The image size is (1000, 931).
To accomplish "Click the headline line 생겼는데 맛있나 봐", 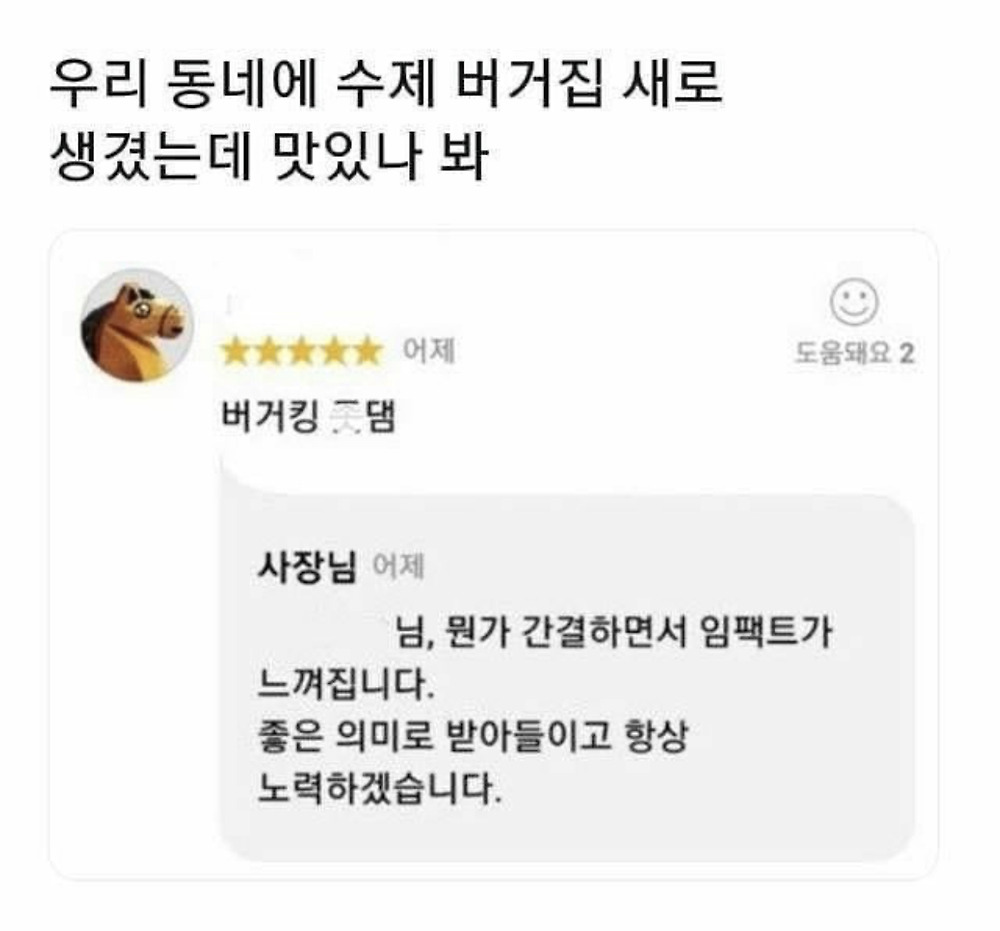I will coord(269,156).
